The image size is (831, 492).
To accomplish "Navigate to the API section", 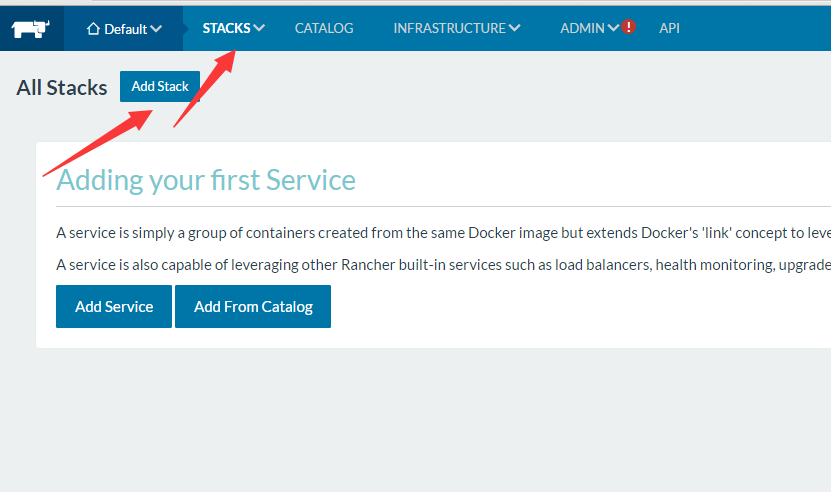I will (669, 28).
